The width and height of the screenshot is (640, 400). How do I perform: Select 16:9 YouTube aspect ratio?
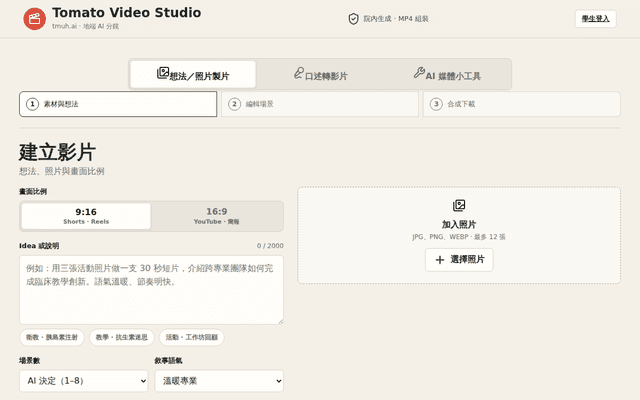coord(216,216)
